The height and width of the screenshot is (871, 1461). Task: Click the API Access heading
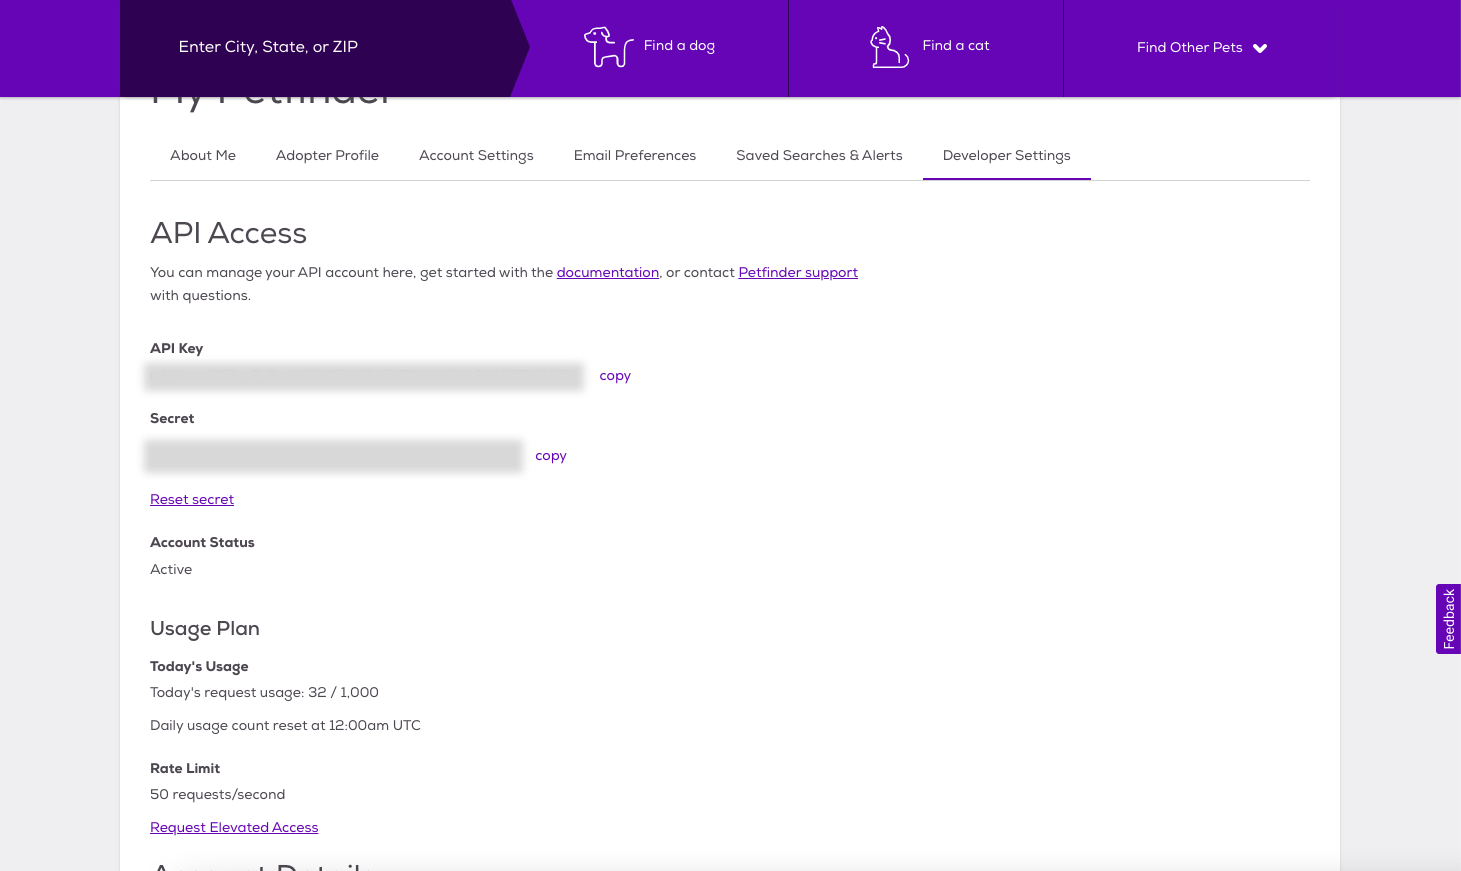pyautogui.click(x=229, y=233)
